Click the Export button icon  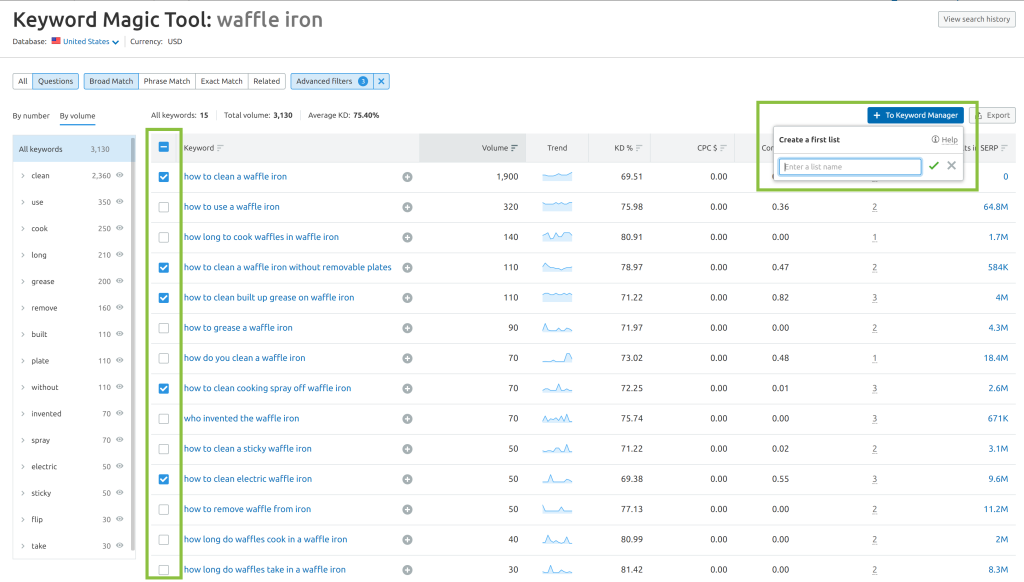point(980,116)
